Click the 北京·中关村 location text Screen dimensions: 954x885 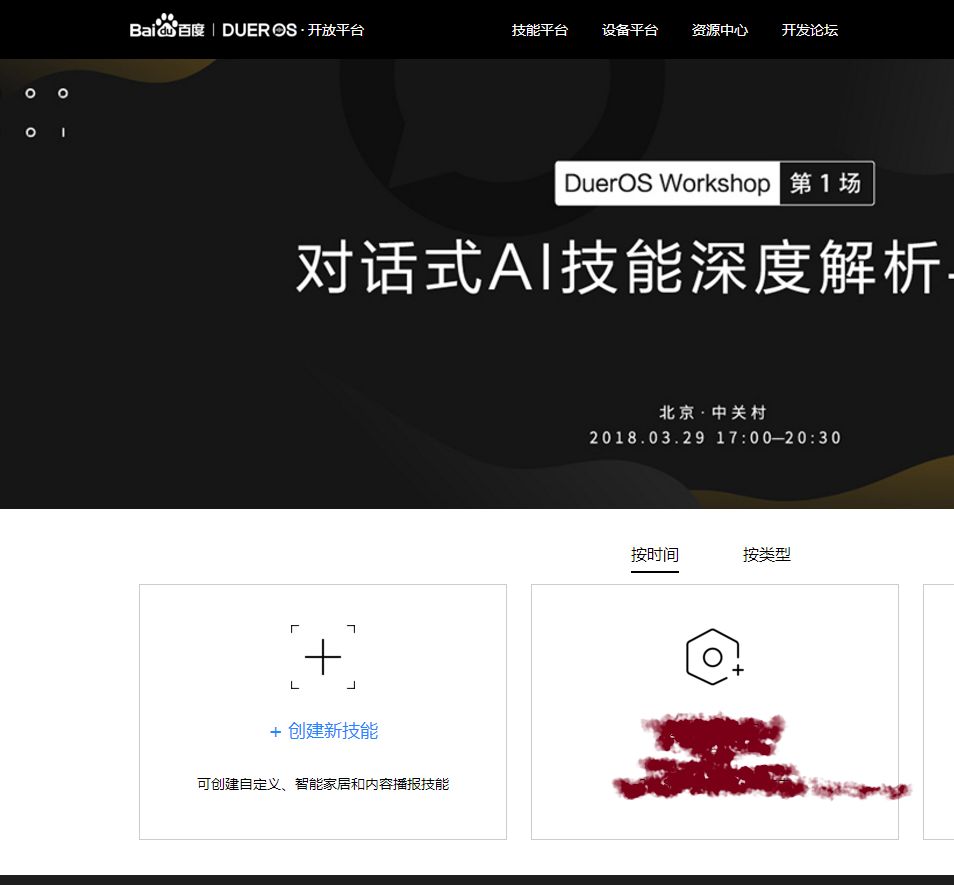coord(714,412)
